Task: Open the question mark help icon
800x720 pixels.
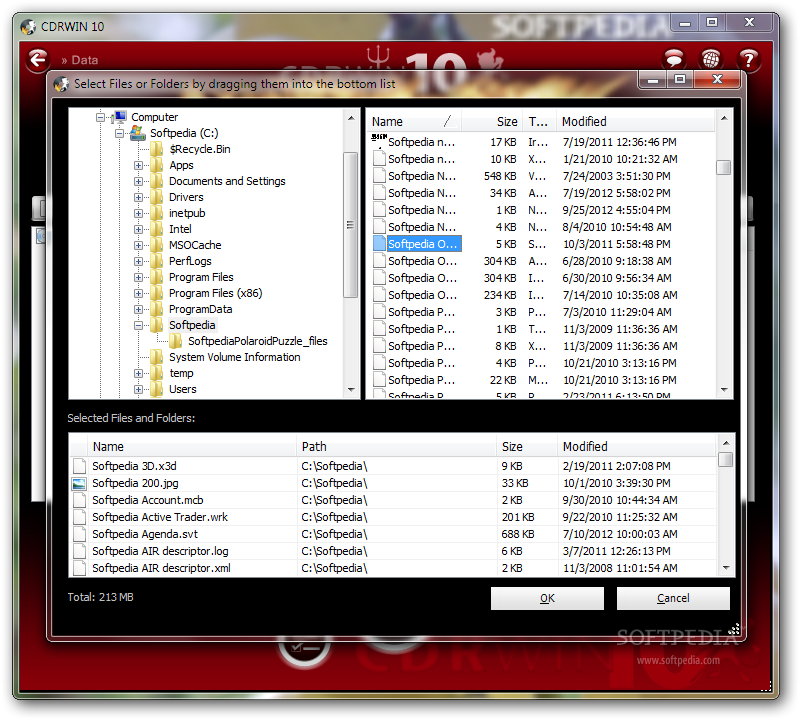Action: pos(748,60)
